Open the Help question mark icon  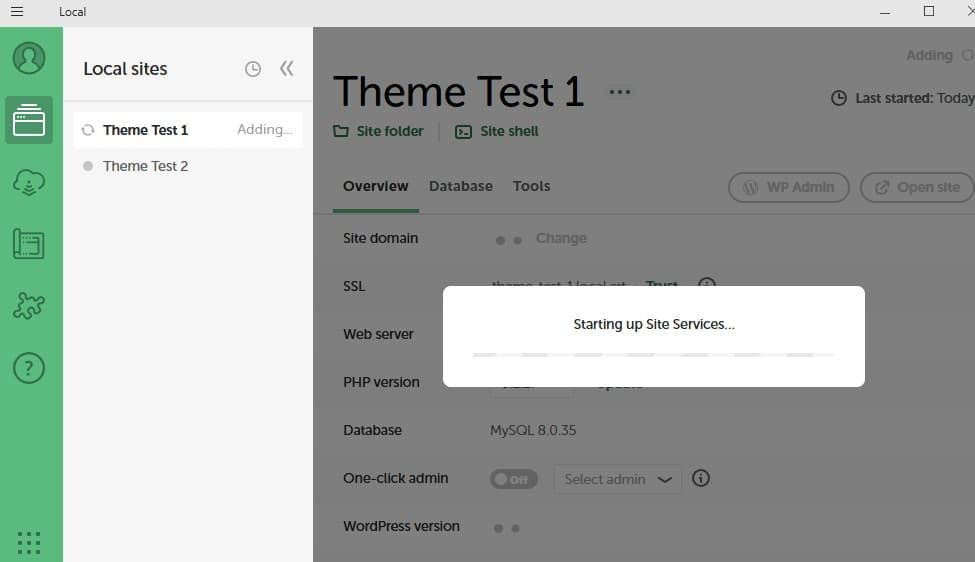click(x=29, y=368)
